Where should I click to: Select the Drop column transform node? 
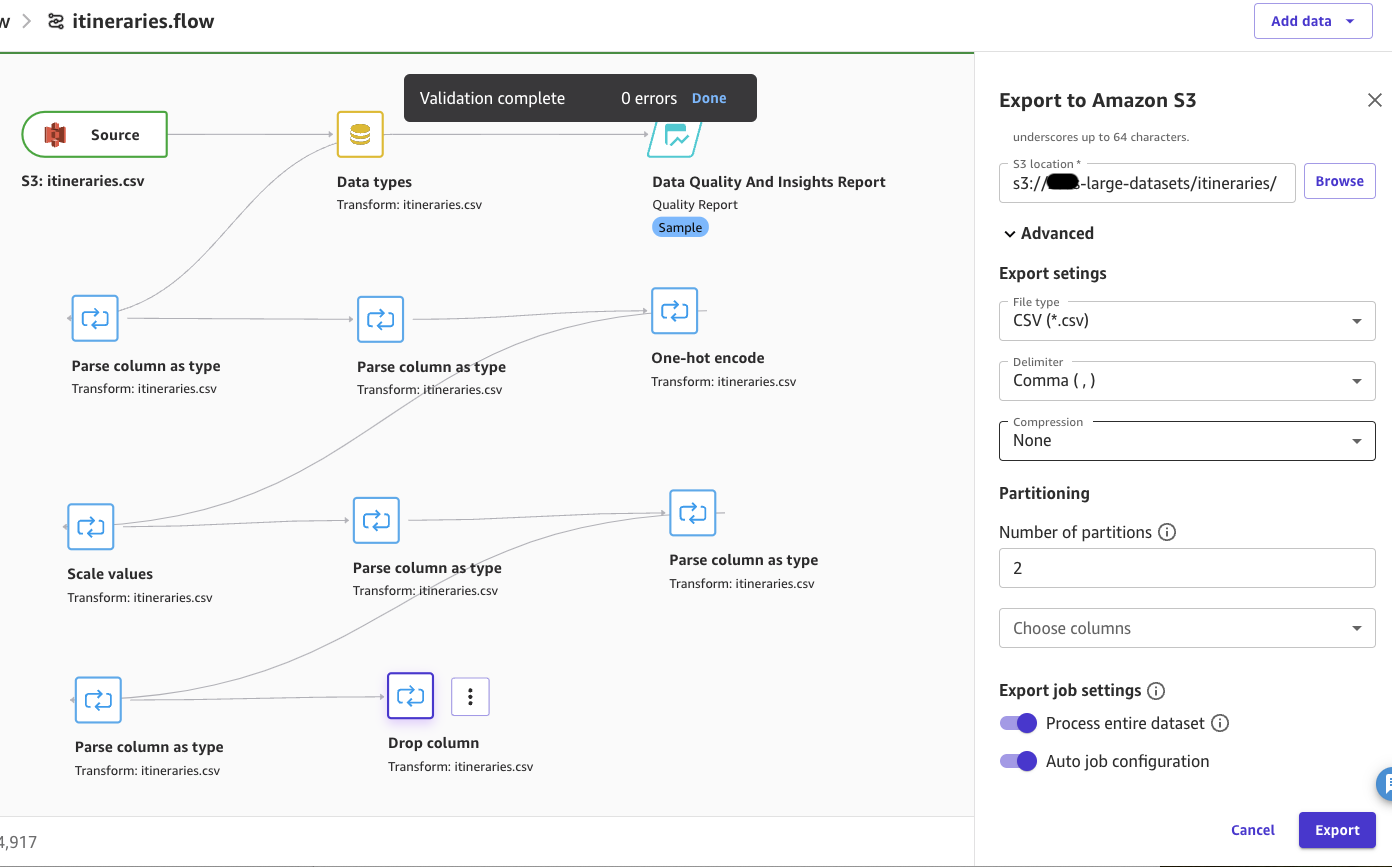click(x=411, y=696)
